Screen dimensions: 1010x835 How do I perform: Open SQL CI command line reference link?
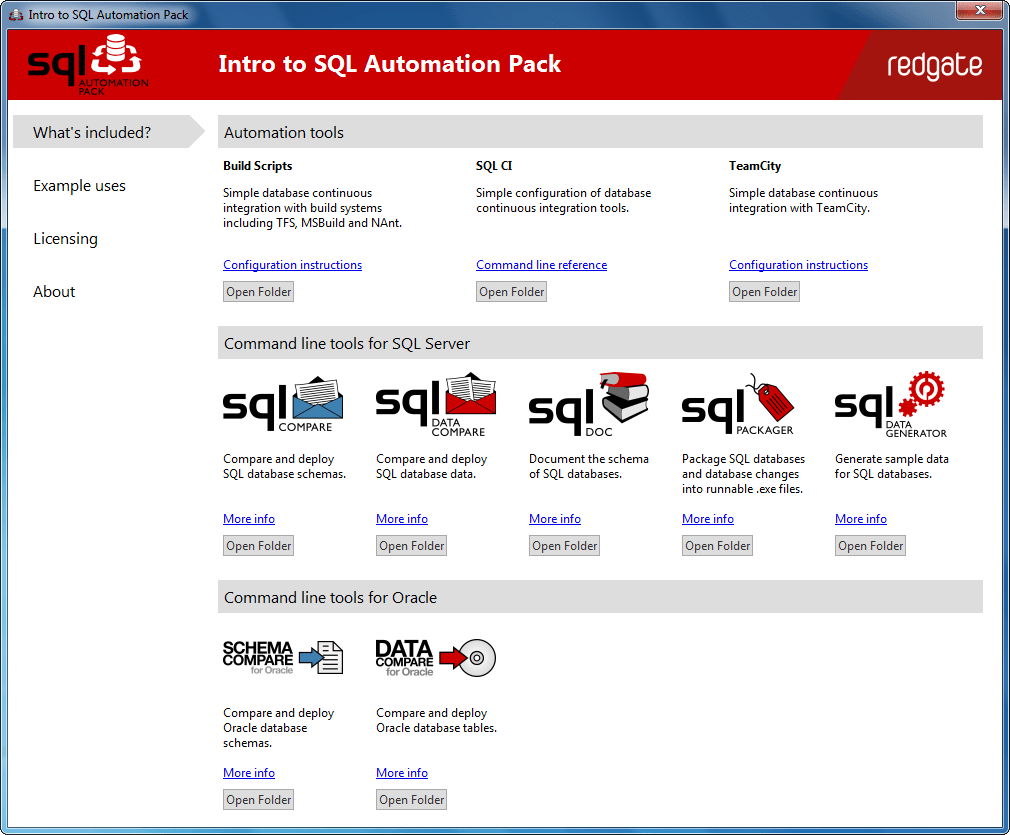click(x=542, y=265)
